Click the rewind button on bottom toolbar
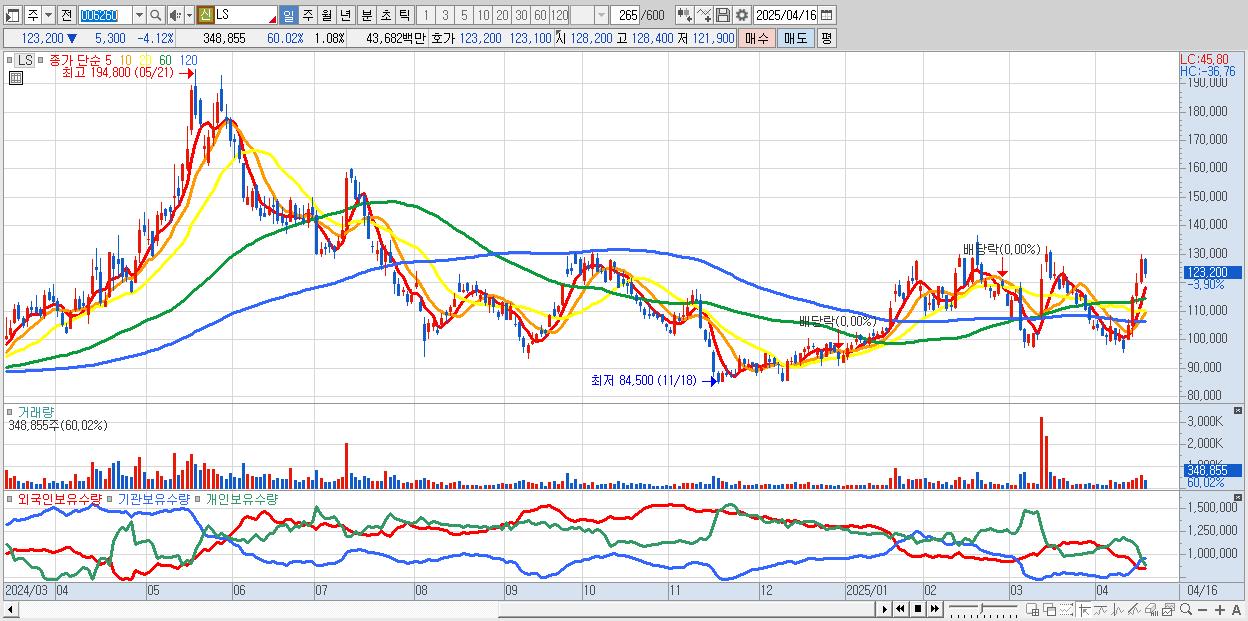The width and height of the screenshot is (1248, 621). coord(900,609)
